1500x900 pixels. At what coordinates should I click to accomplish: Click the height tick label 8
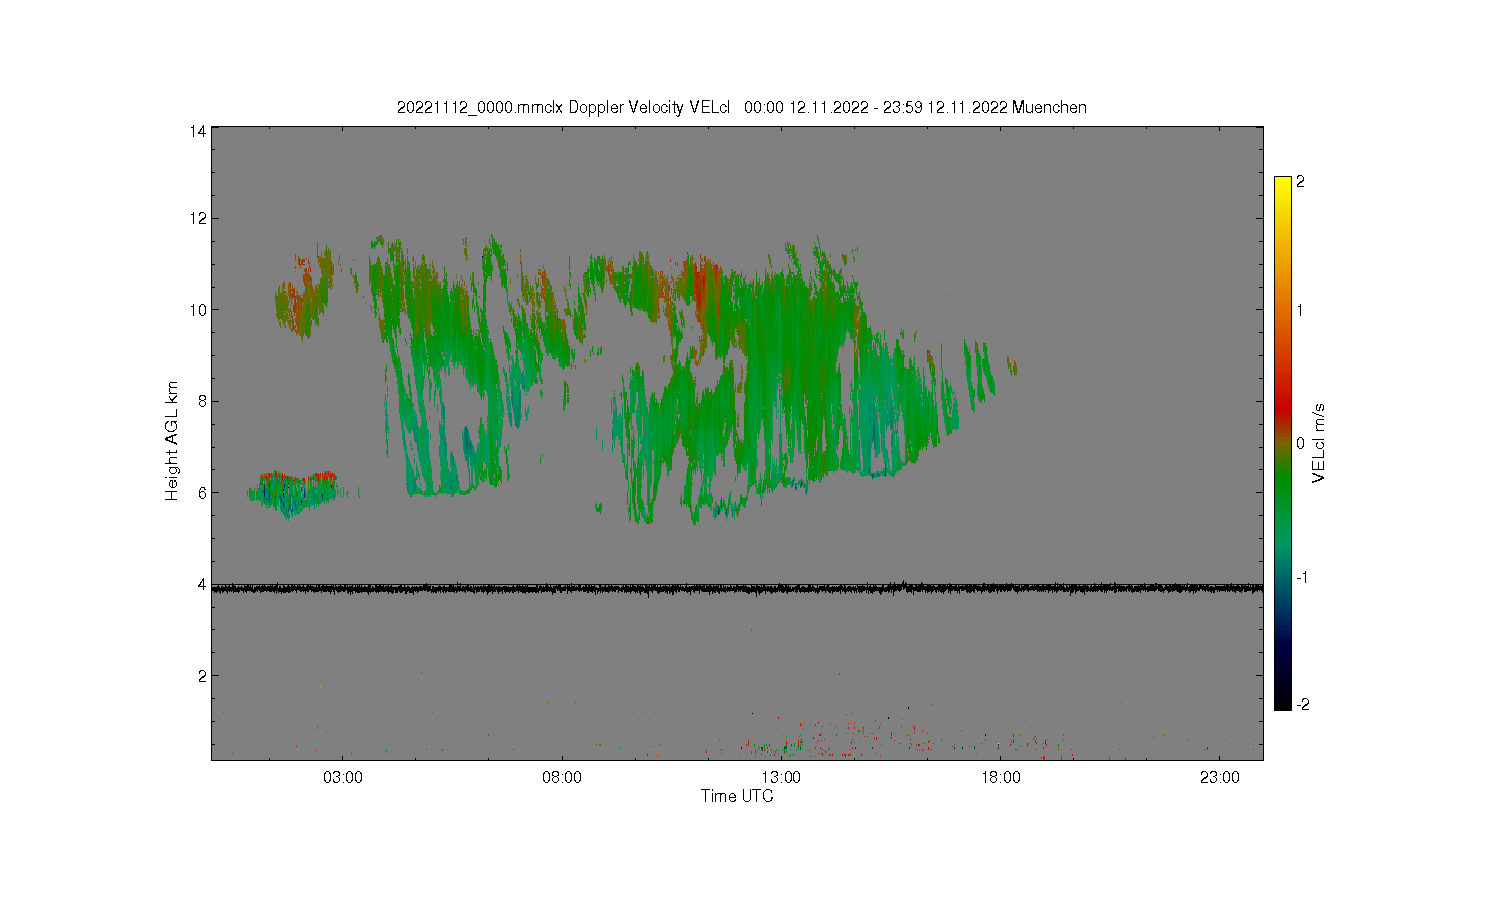coord(202,401)
